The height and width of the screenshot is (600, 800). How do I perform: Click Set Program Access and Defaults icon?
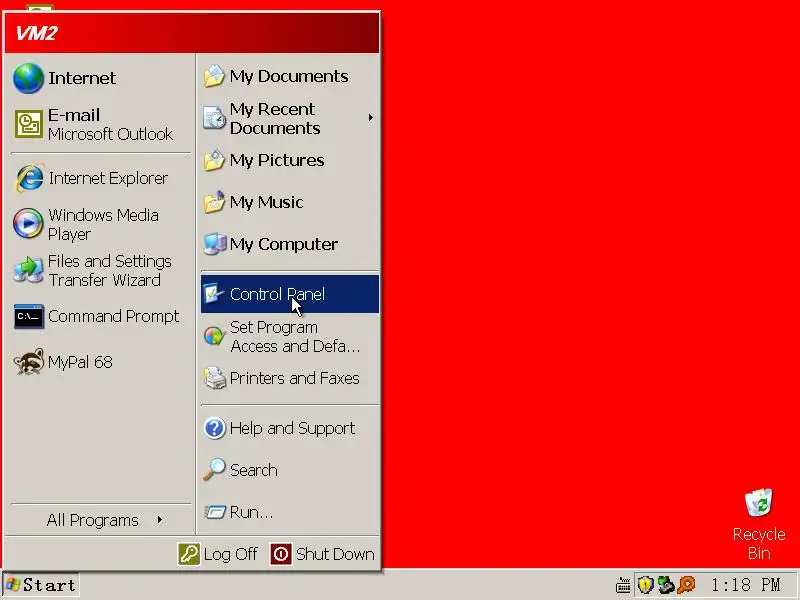click(215, 336)
